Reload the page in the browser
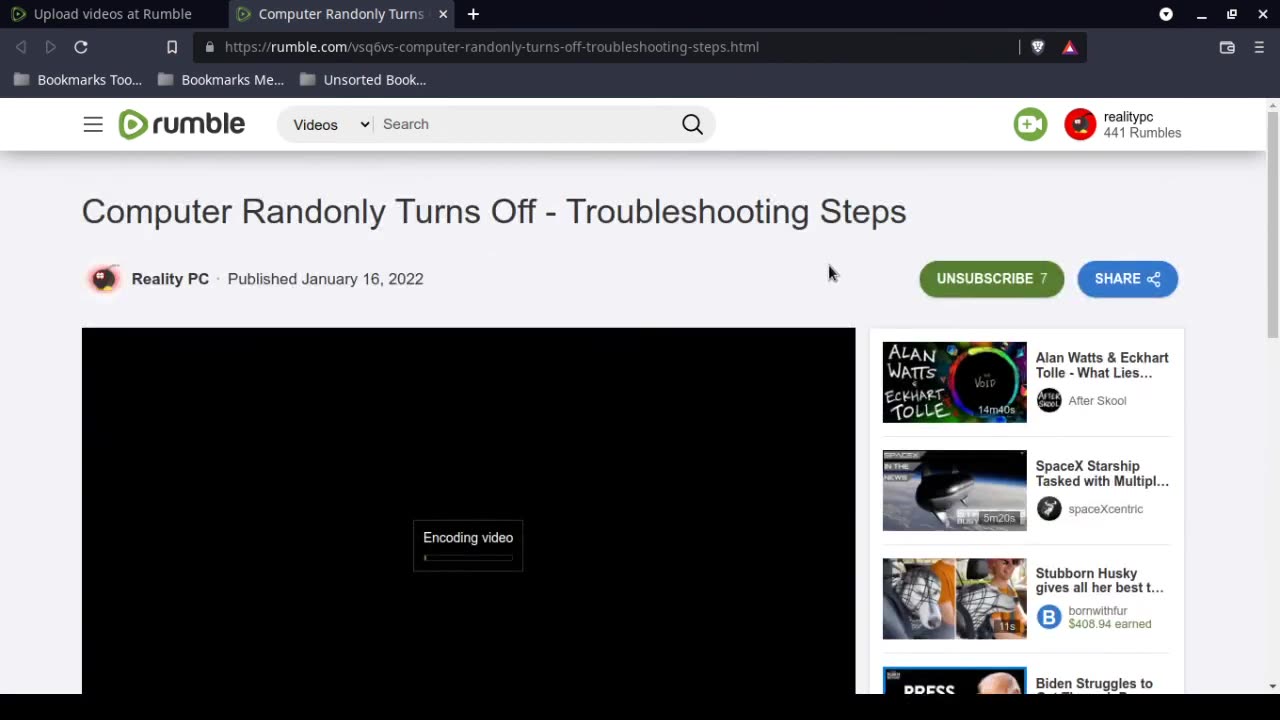The image size is (1280, 720). (81, 47)
